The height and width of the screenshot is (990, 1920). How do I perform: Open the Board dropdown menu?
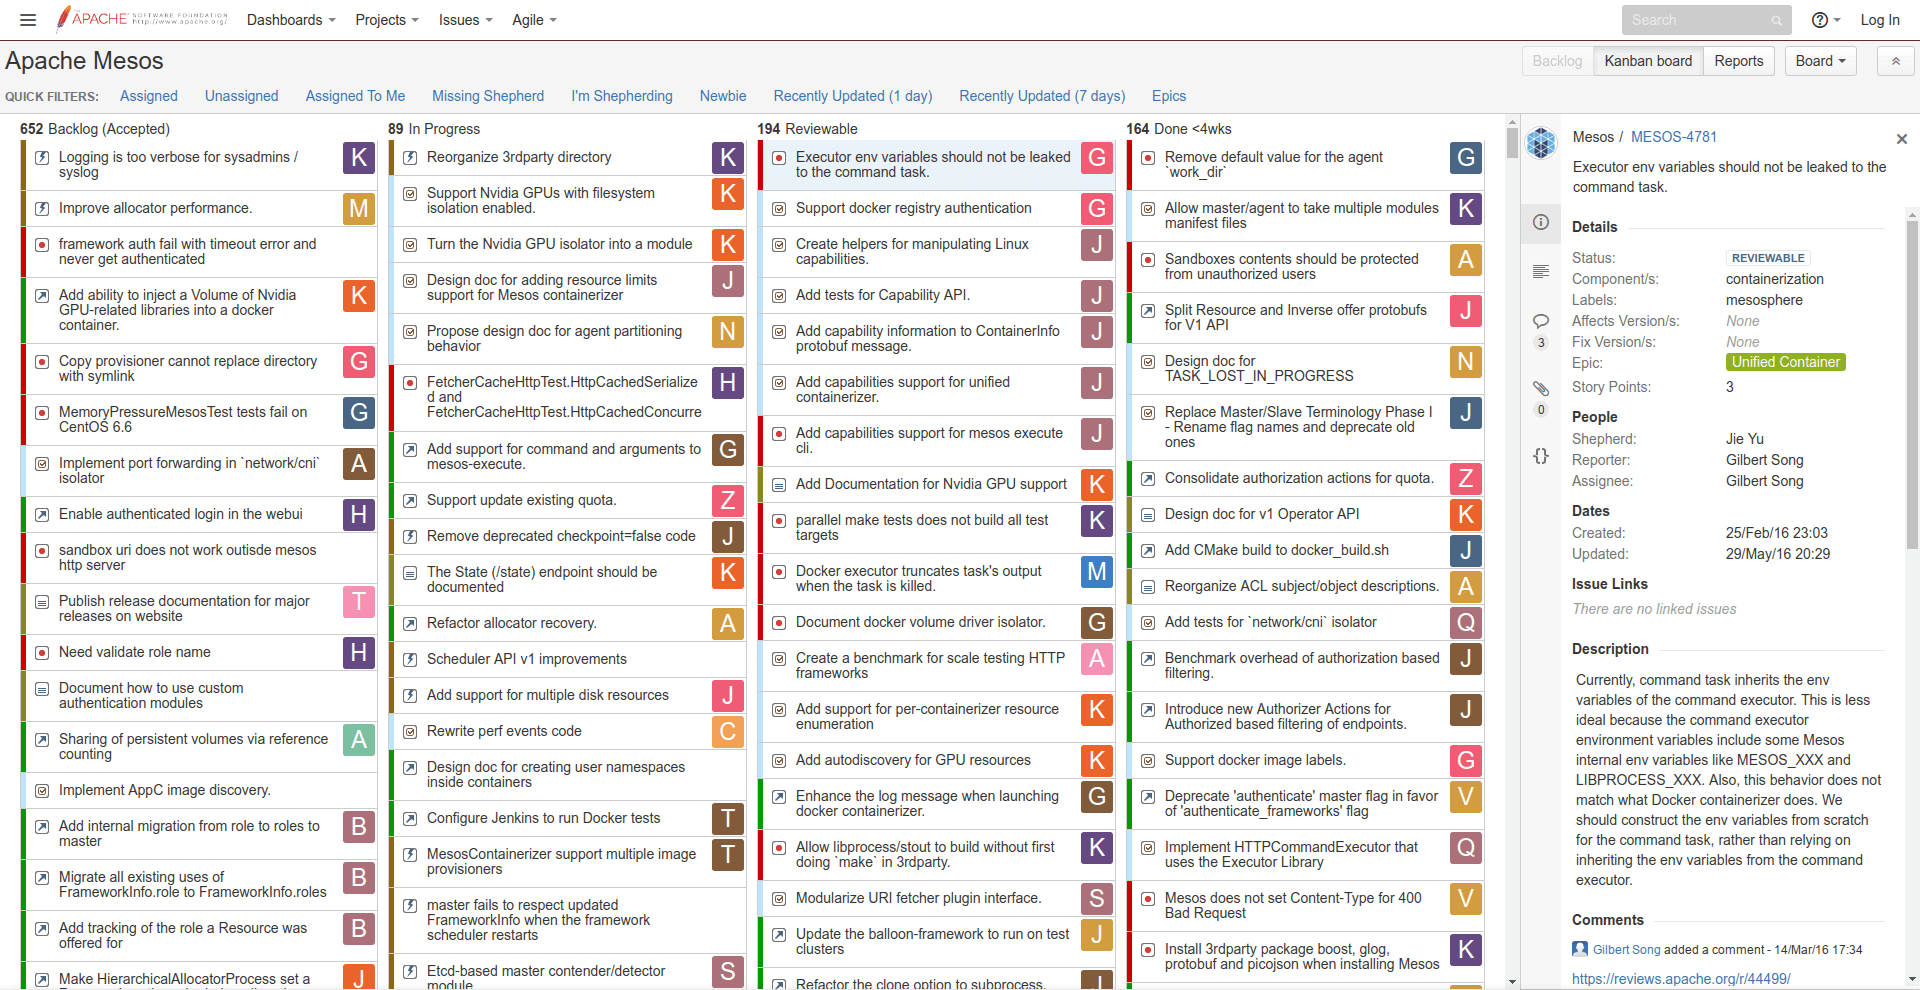click(1819, 60)
